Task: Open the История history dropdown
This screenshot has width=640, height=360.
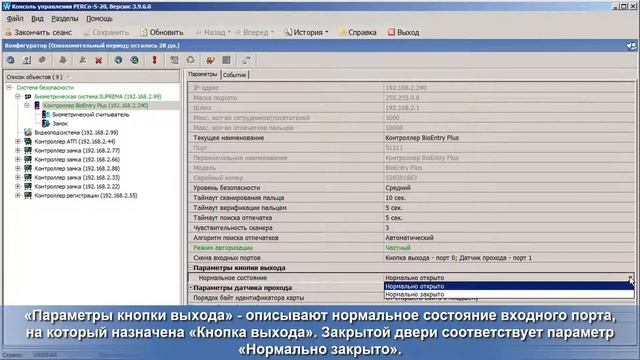Action: click(306, 32)
